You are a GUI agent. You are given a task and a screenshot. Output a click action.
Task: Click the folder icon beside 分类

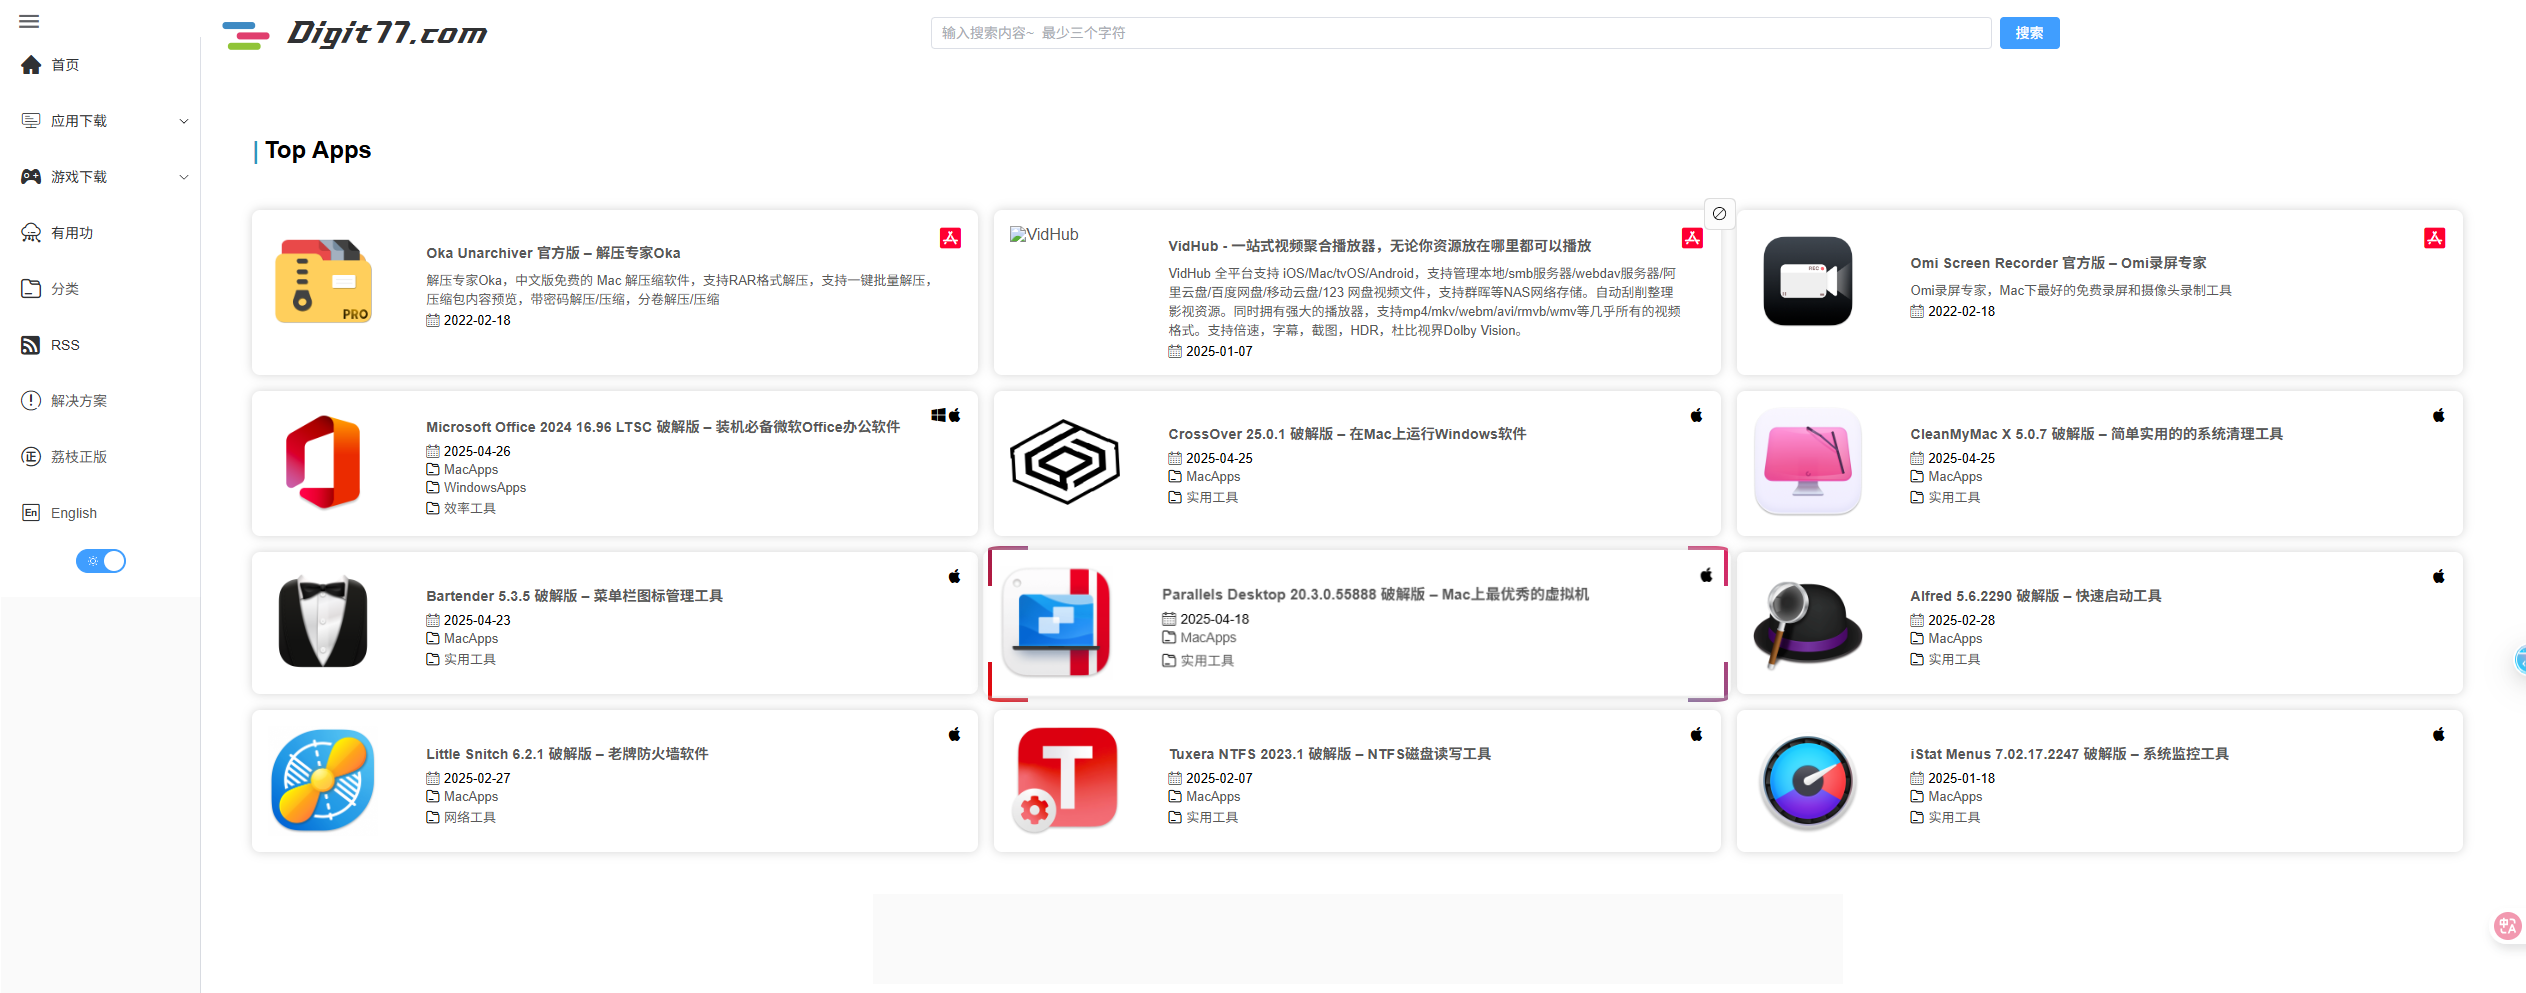click(x=31, y=289)
